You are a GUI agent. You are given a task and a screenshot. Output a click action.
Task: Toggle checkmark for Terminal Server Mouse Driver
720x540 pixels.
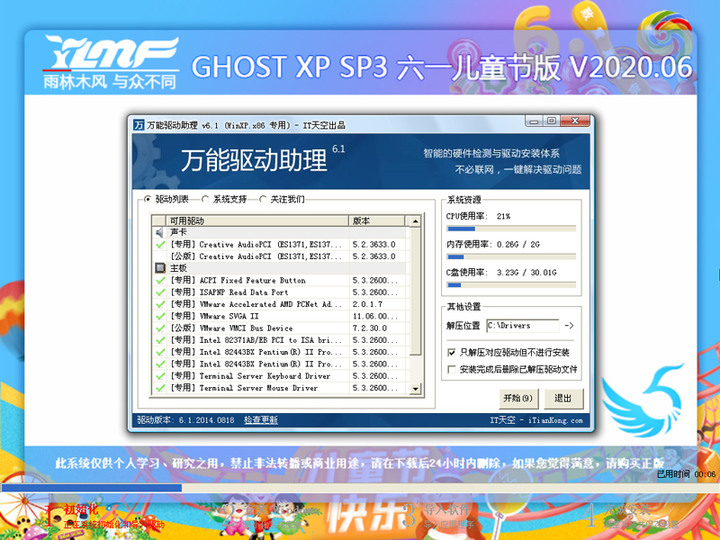tap(160, 388)
